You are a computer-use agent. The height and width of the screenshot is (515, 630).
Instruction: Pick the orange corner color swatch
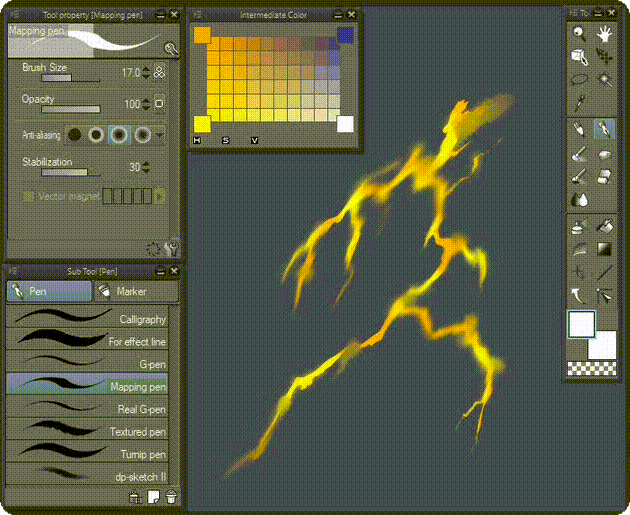pos(202,35)
